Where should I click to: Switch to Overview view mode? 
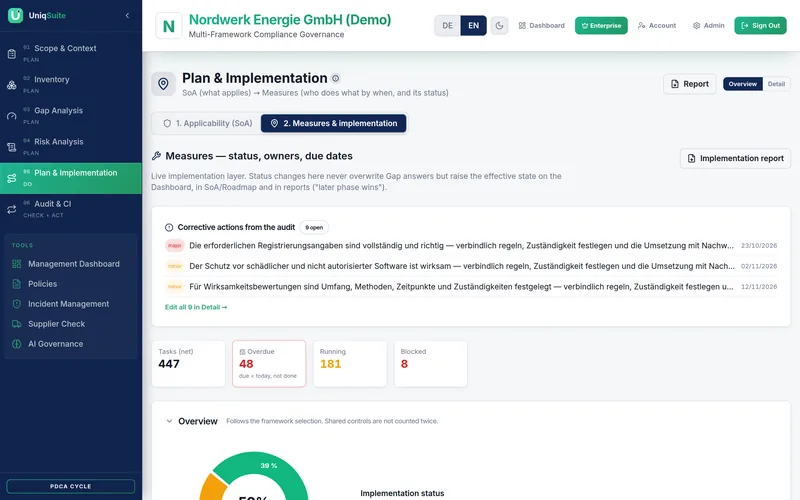(x=743, y=84)
